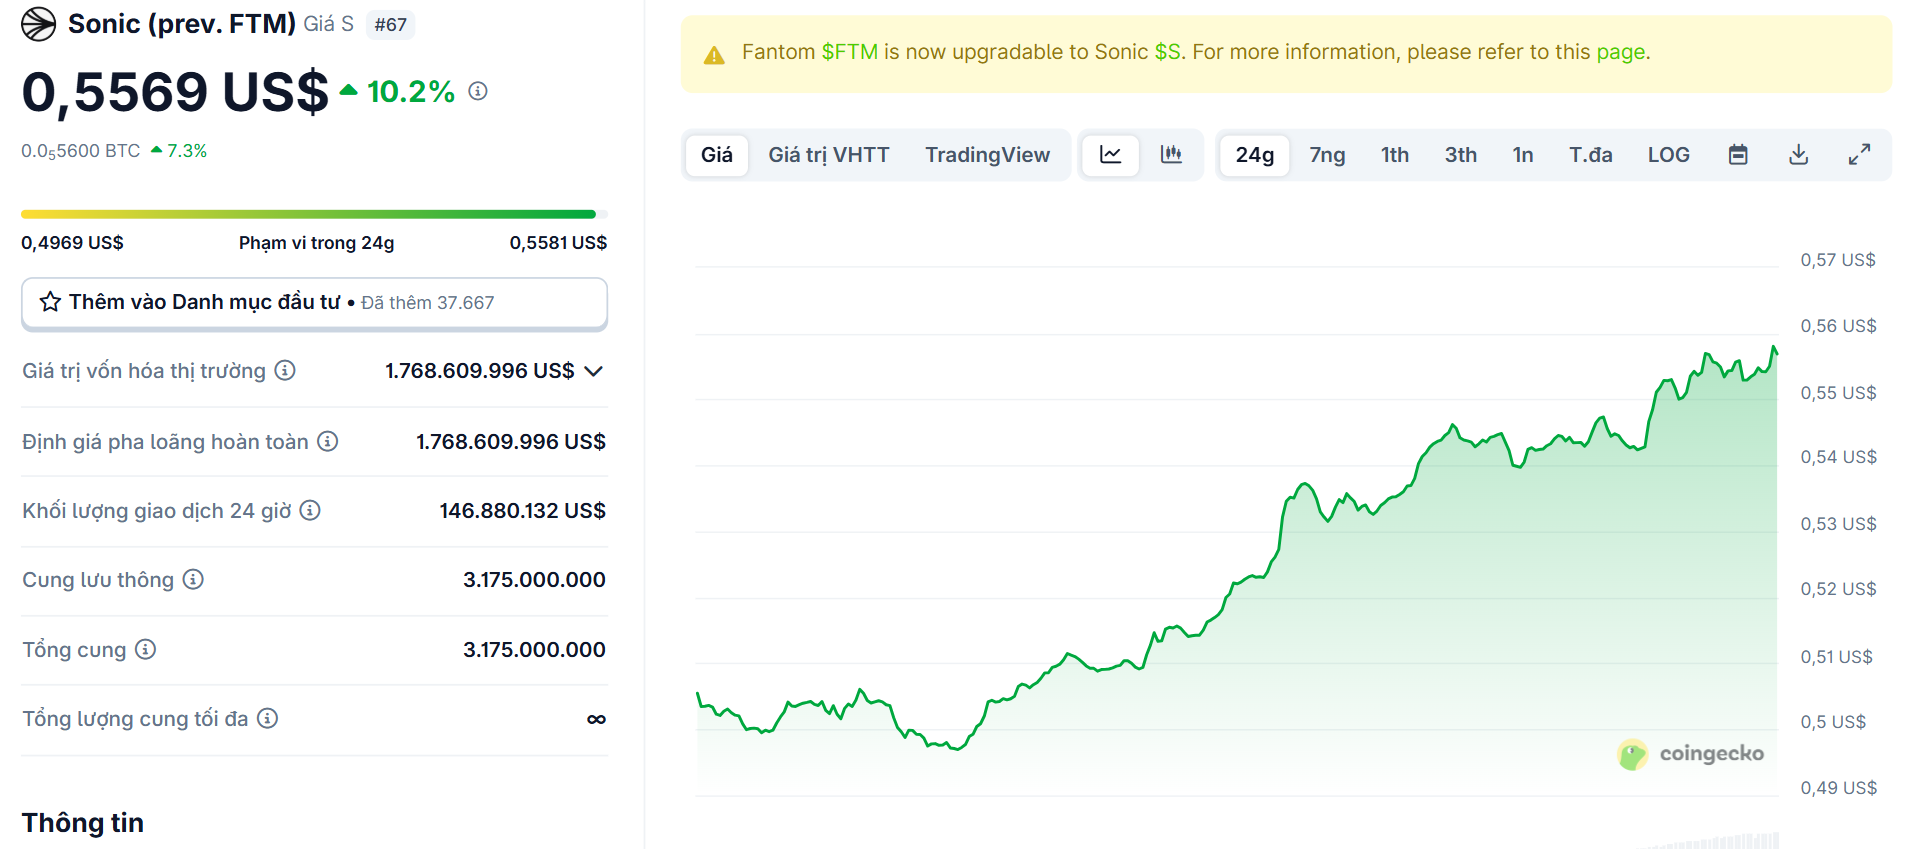Click the 0,4969 US$ low value
This screenshot has width=1909, height=849.
pos(72,243)
